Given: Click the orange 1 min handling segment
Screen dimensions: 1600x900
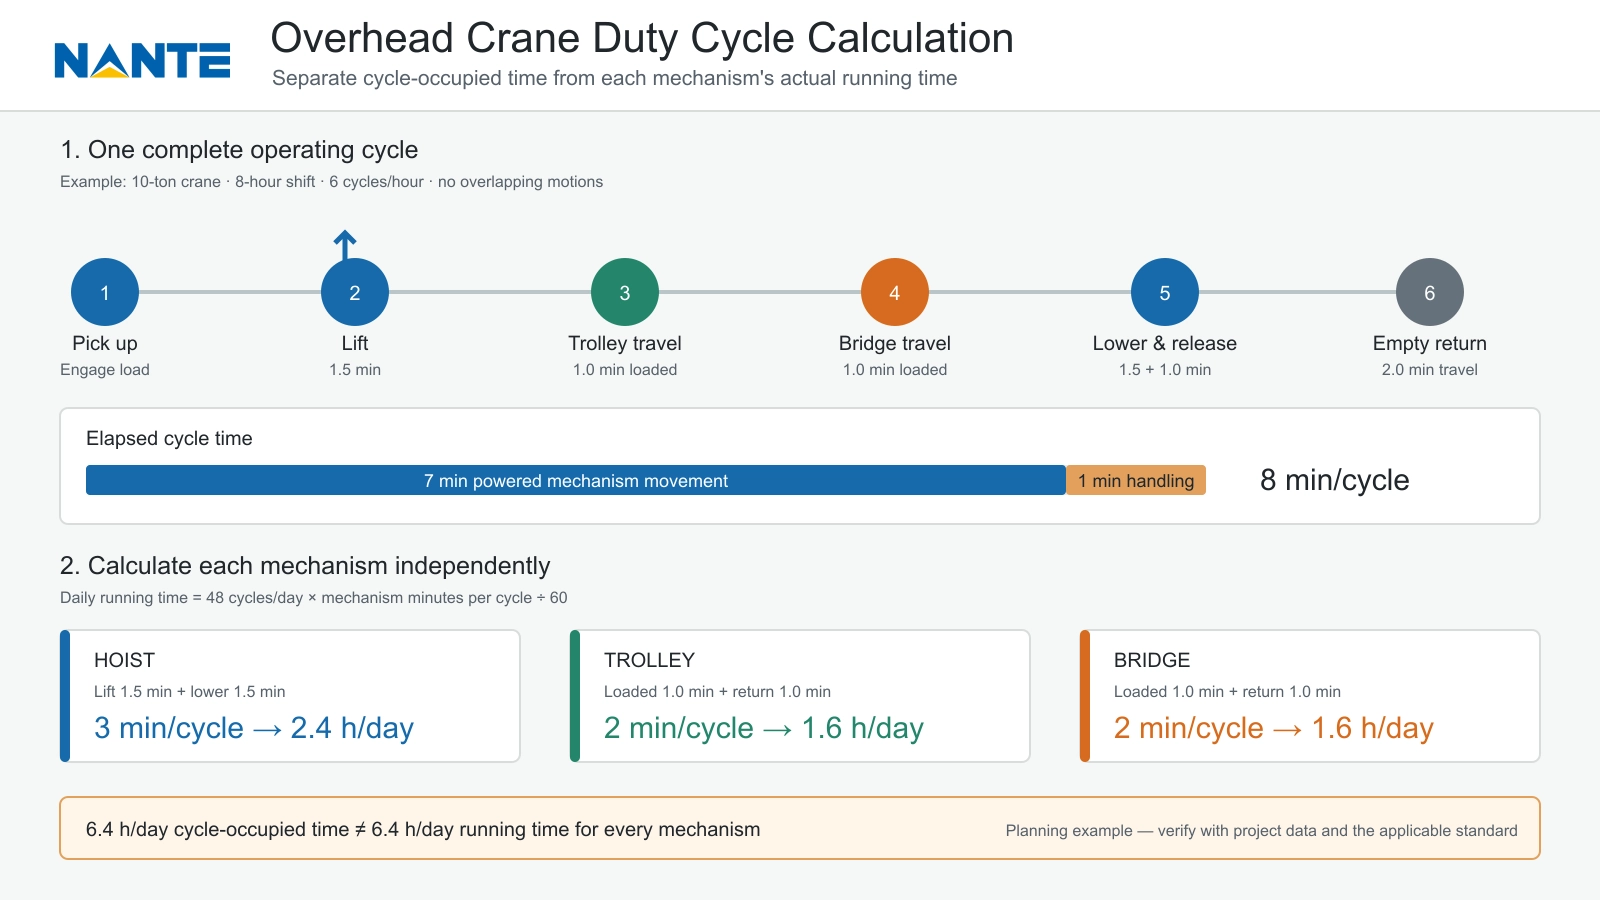Looking at the screenshot, I should [1136, 480].
